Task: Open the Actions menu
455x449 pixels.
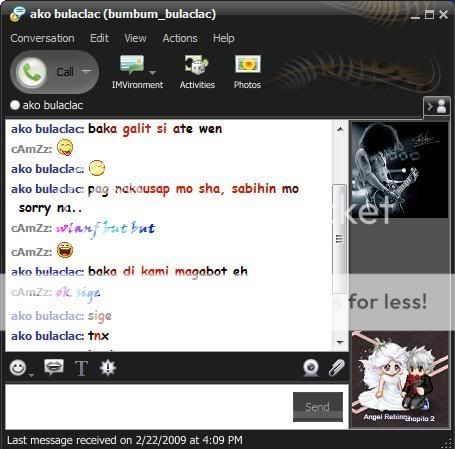Action: 180,38
